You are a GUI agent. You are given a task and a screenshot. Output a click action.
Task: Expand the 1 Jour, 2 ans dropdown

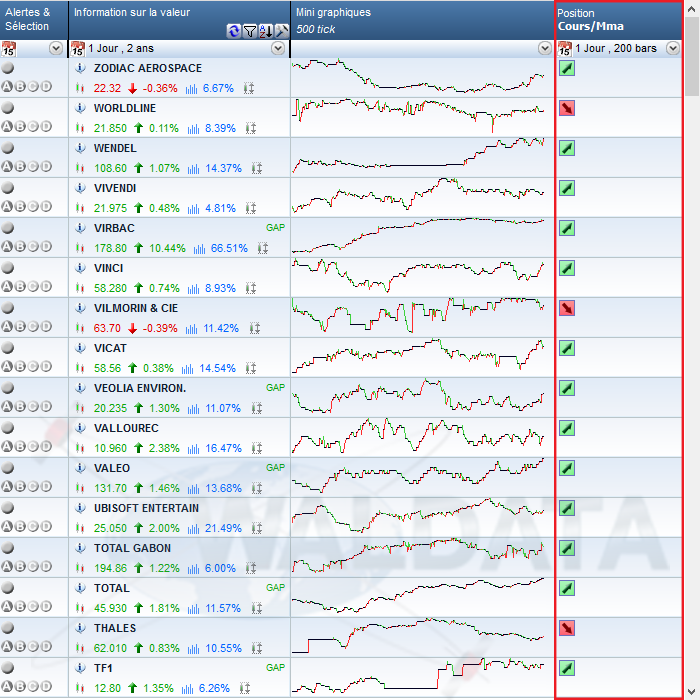278,48
